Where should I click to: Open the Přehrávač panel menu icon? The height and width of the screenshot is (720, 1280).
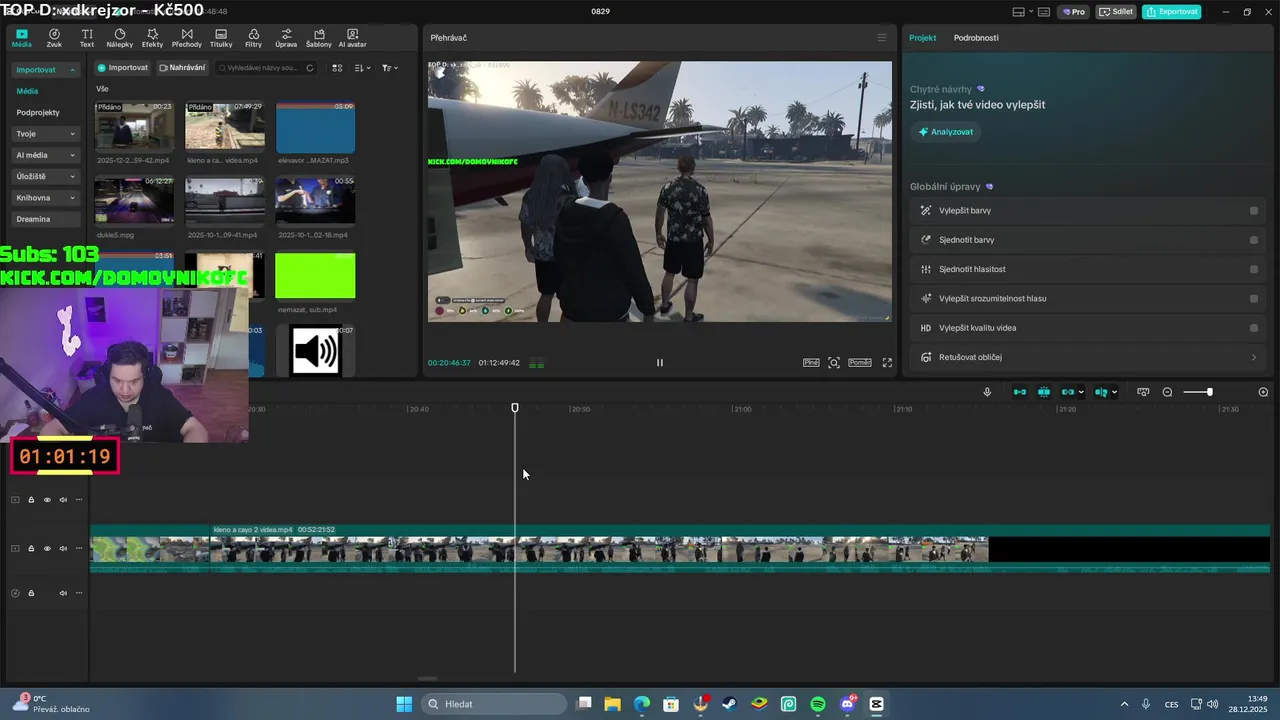882,38
